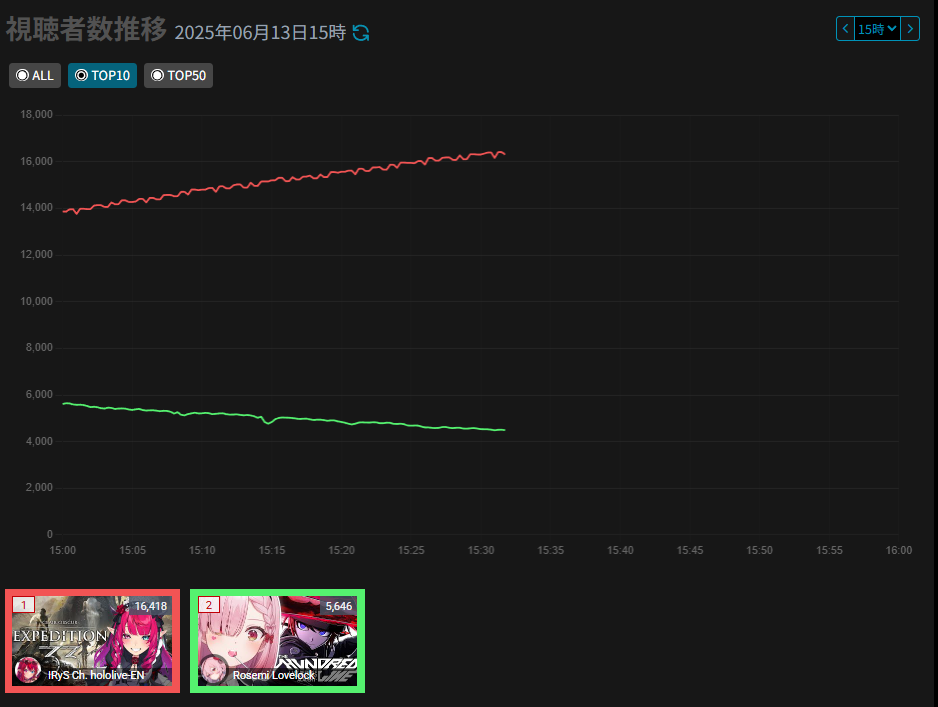
Task: Open the 15時 hour dropdown
Action: [x=877, y=29]
